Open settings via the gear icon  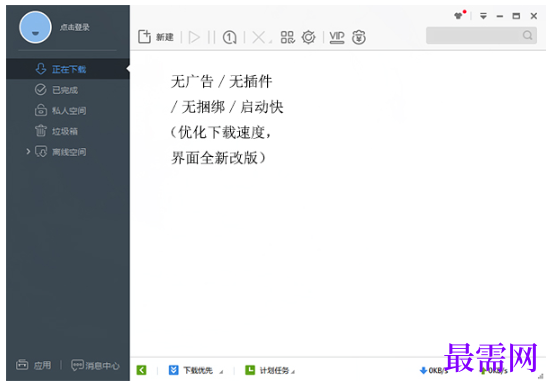click(x=308, y=37)
